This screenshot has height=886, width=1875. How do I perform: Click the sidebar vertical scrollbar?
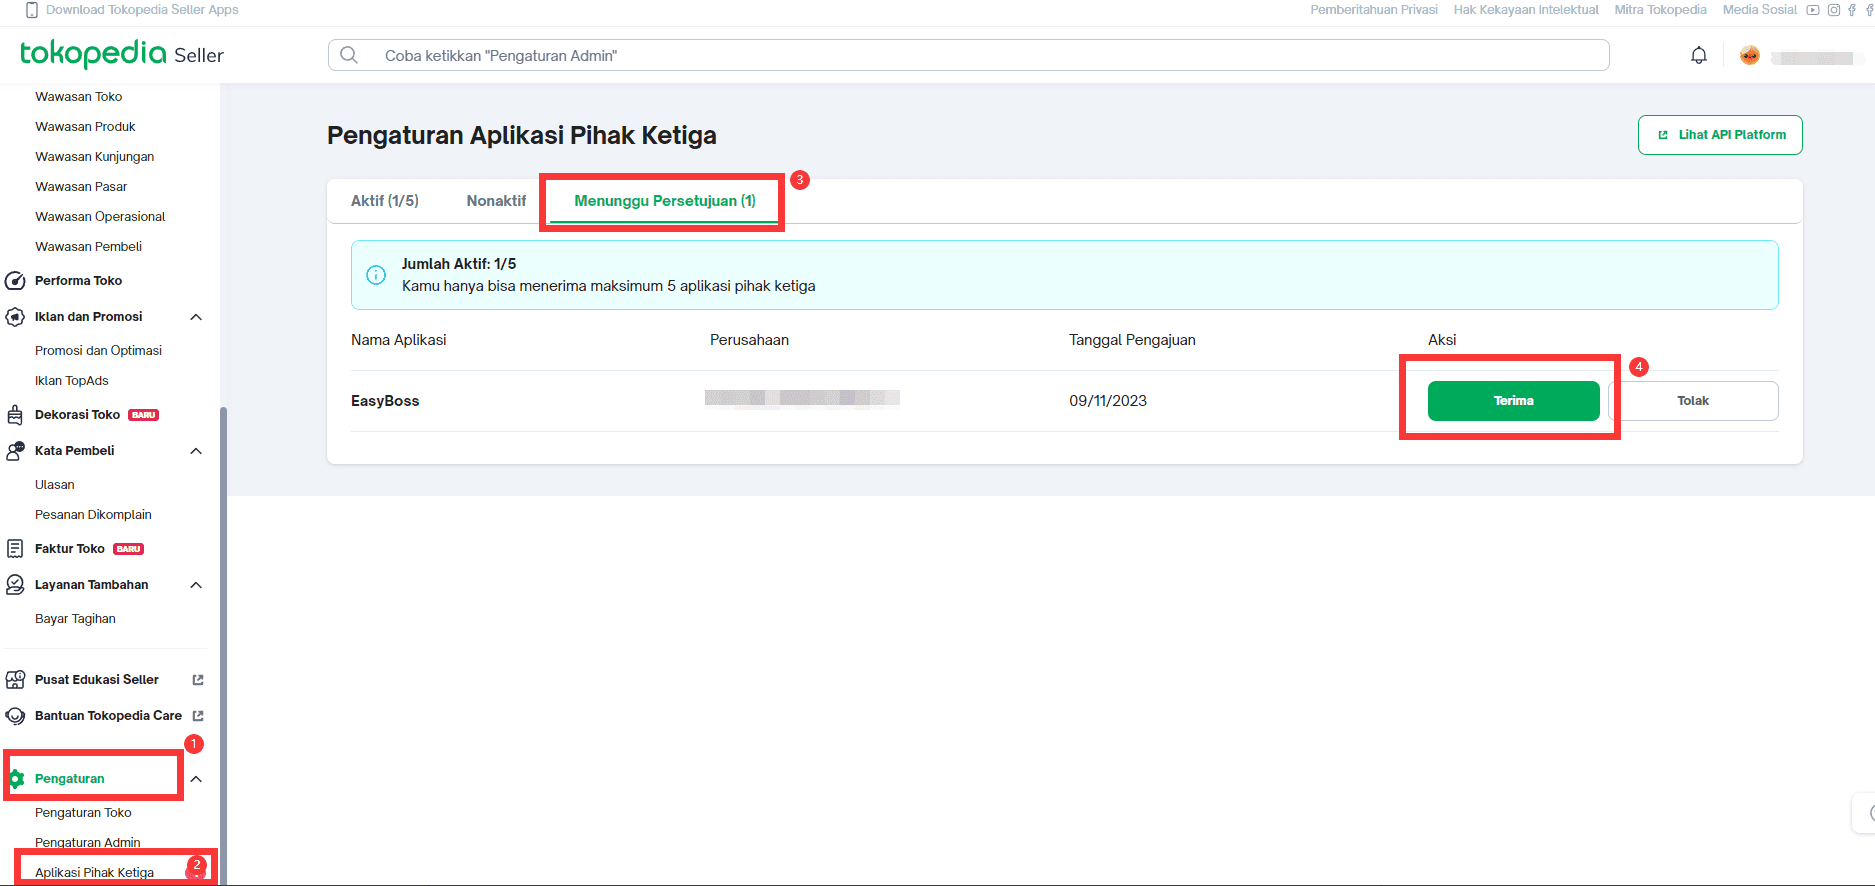coord(224,645)
